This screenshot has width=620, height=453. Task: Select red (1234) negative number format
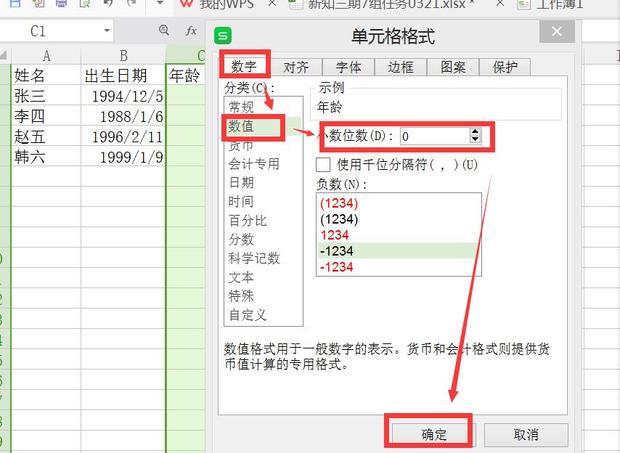336,203
